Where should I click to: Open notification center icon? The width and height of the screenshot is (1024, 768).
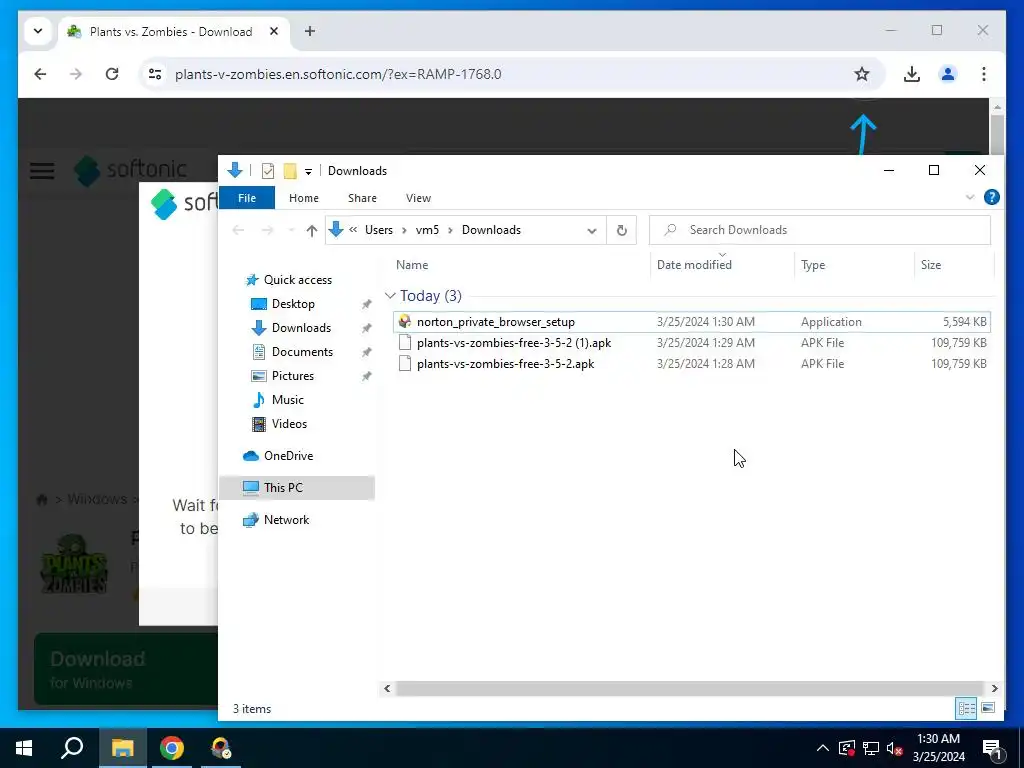coord(991,749)
